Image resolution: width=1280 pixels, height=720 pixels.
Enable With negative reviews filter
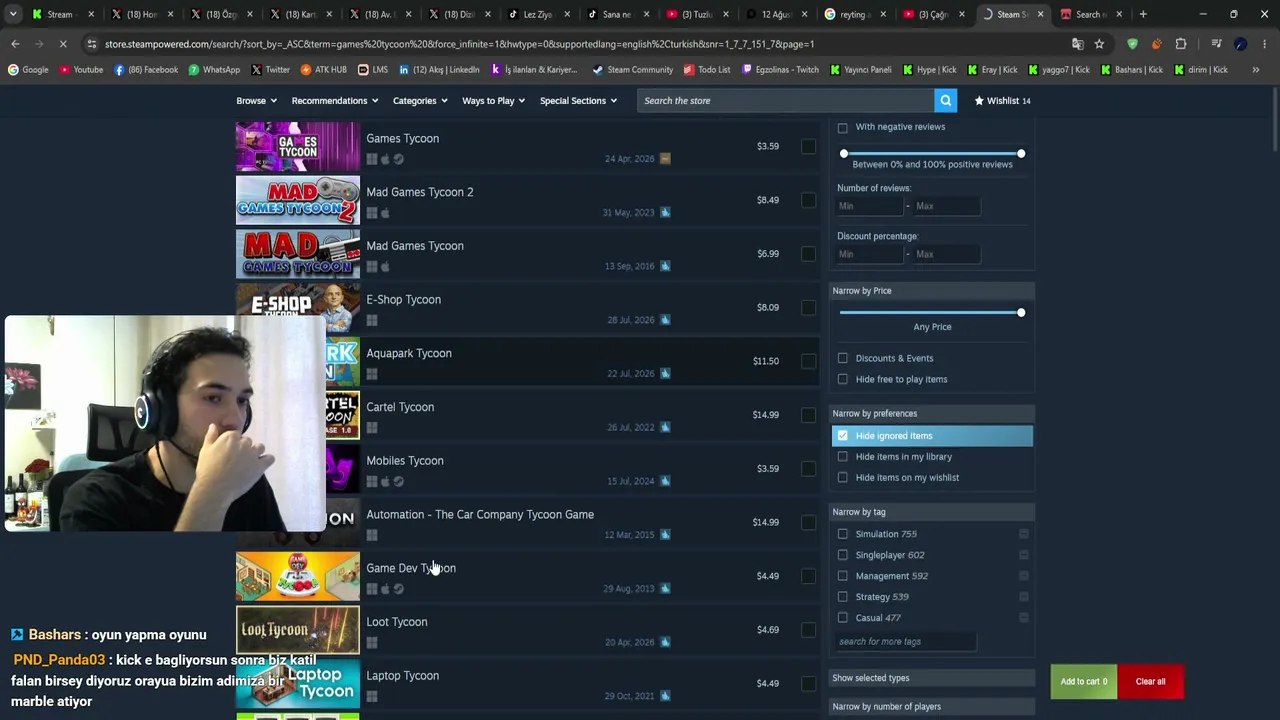tap(842, 127)
